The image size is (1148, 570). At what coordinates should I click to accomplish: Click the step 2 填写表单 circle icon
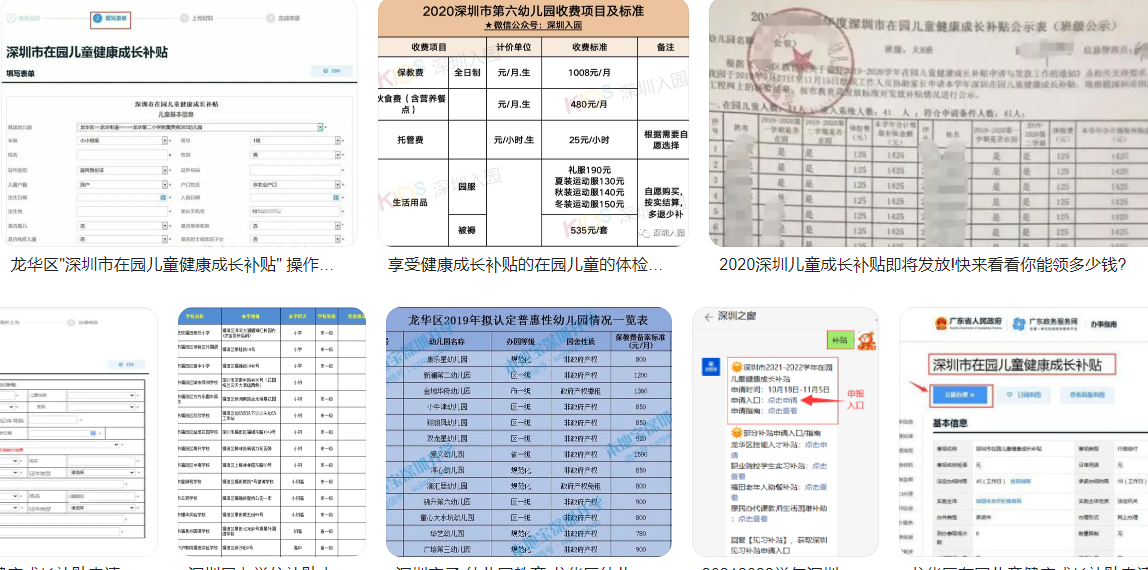[97, 18]
